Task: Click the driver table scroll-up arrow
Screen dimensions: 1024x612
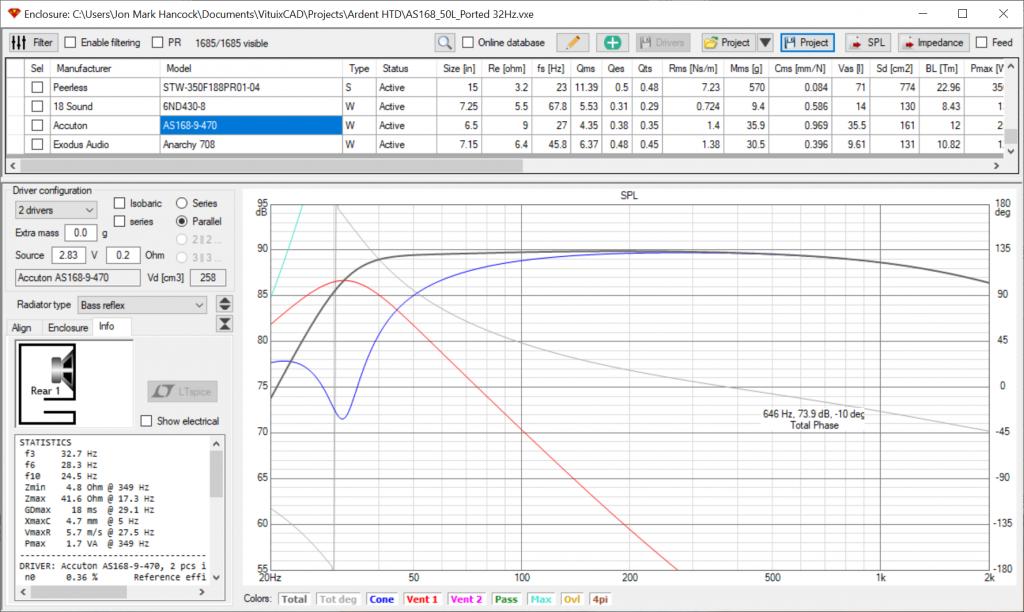Action: (1011, 67)
